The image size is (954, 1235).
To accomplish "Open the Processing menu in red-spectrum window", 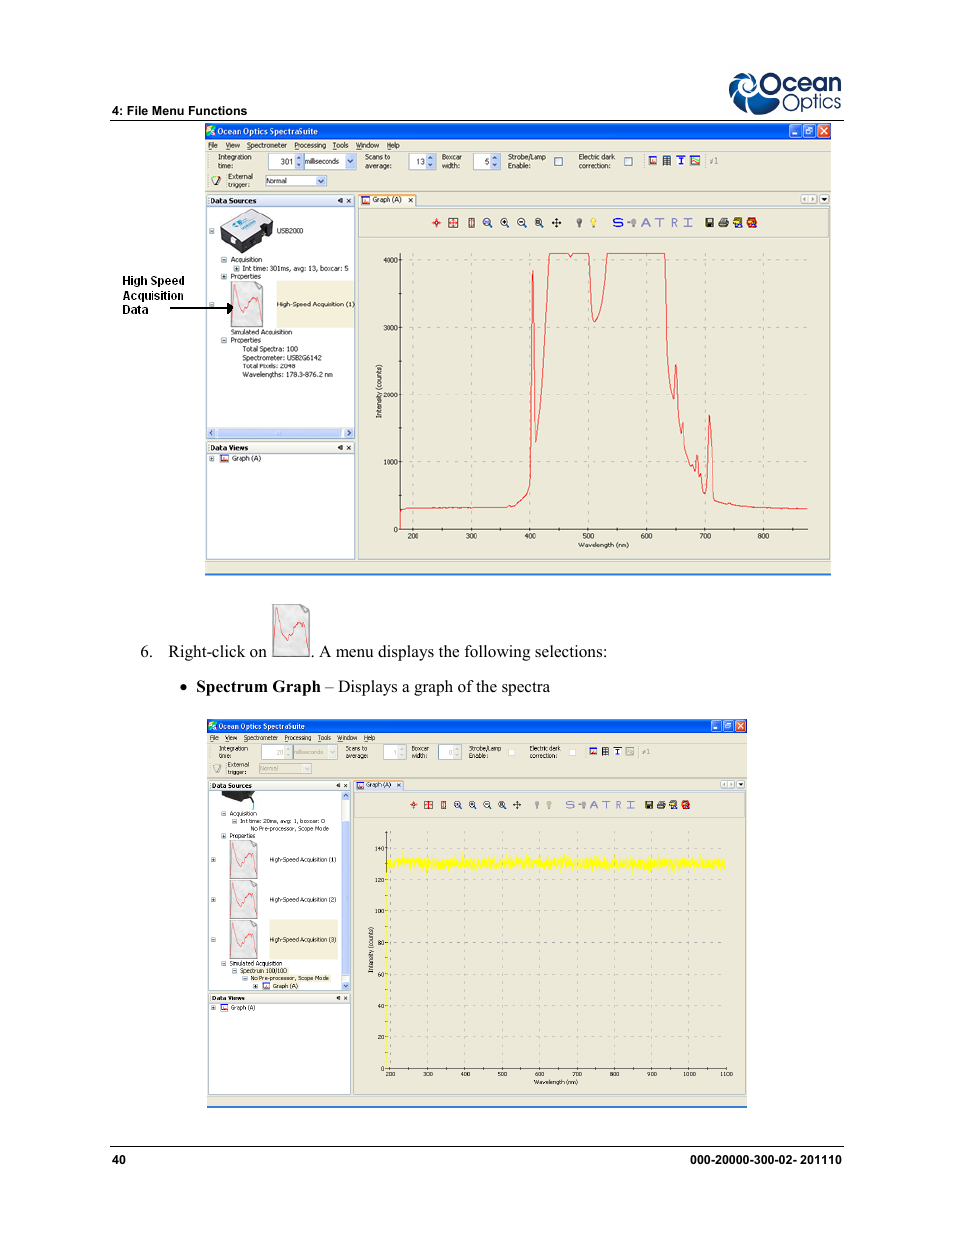I will click(310, 145).
